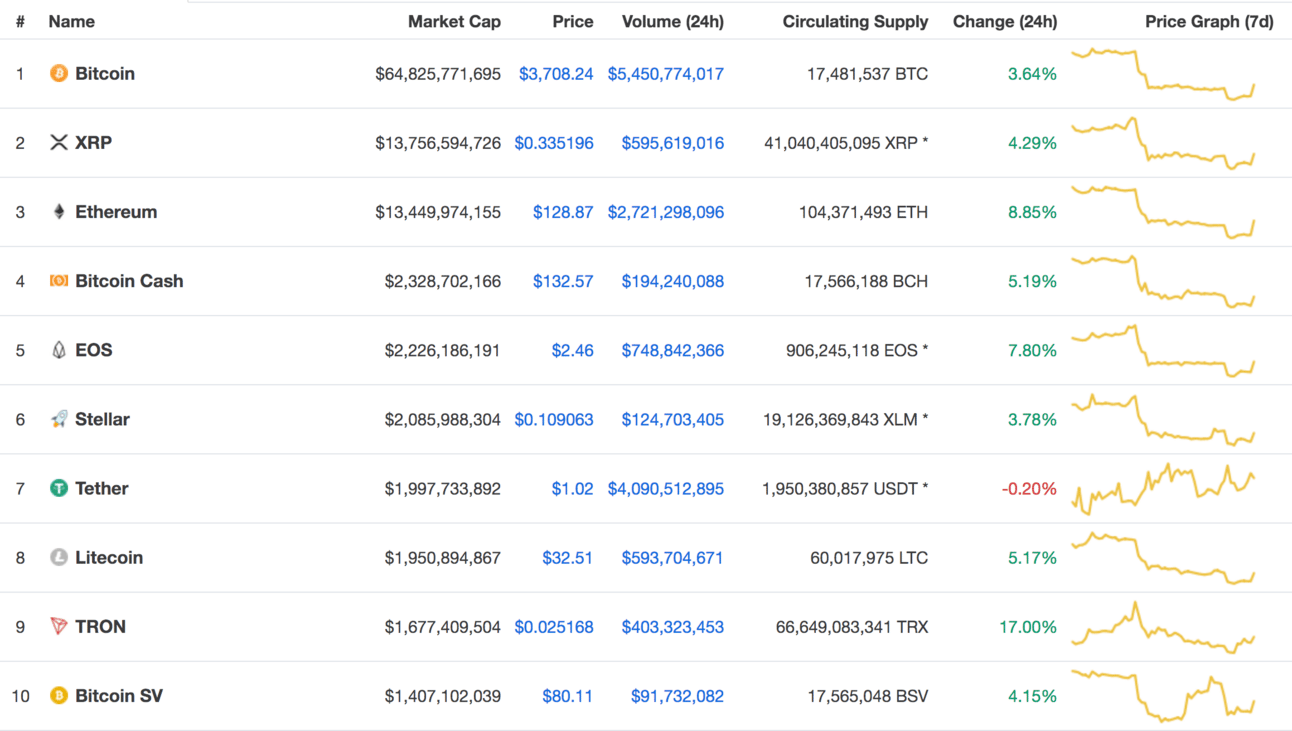Sort by the # rank column header
The image size is (1292, 731).
[20, 21]
